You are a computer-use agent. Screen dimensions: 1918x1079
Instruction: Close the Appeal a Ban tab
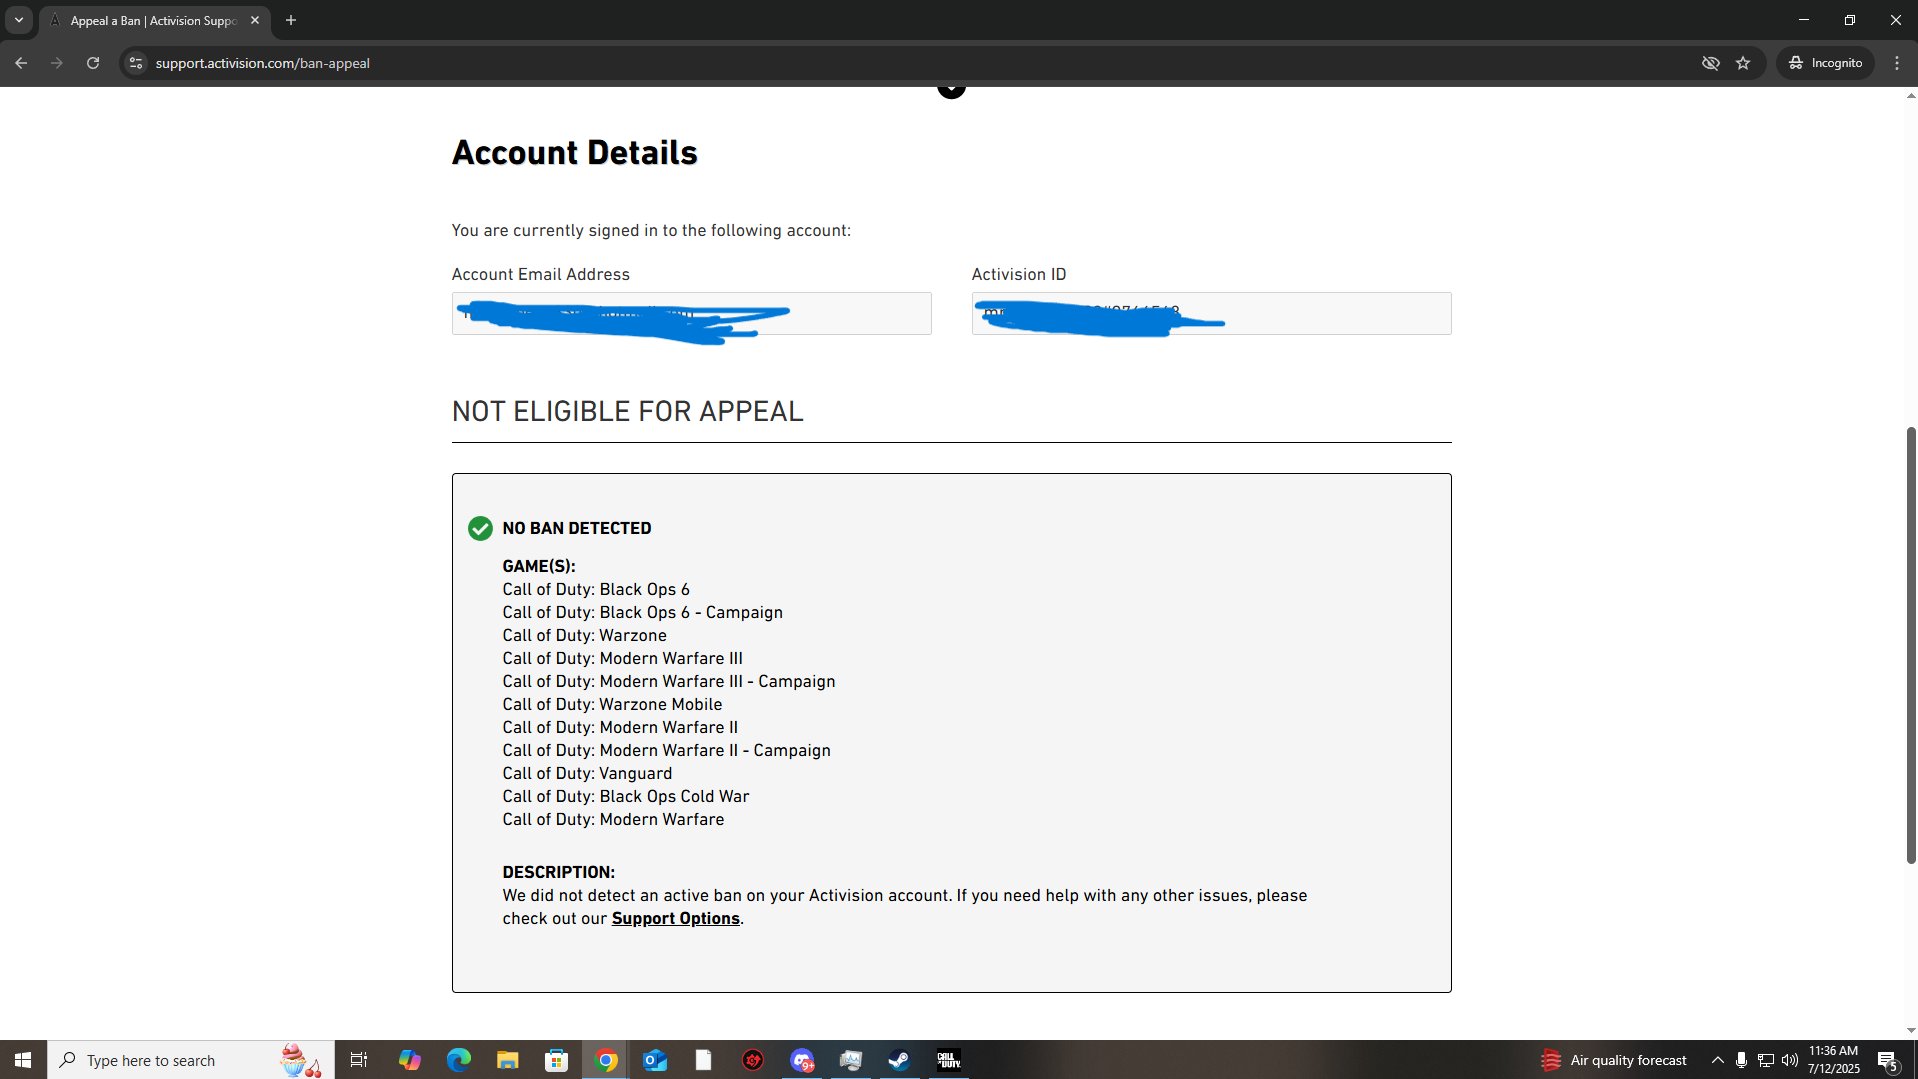click(x=255, y=20)
